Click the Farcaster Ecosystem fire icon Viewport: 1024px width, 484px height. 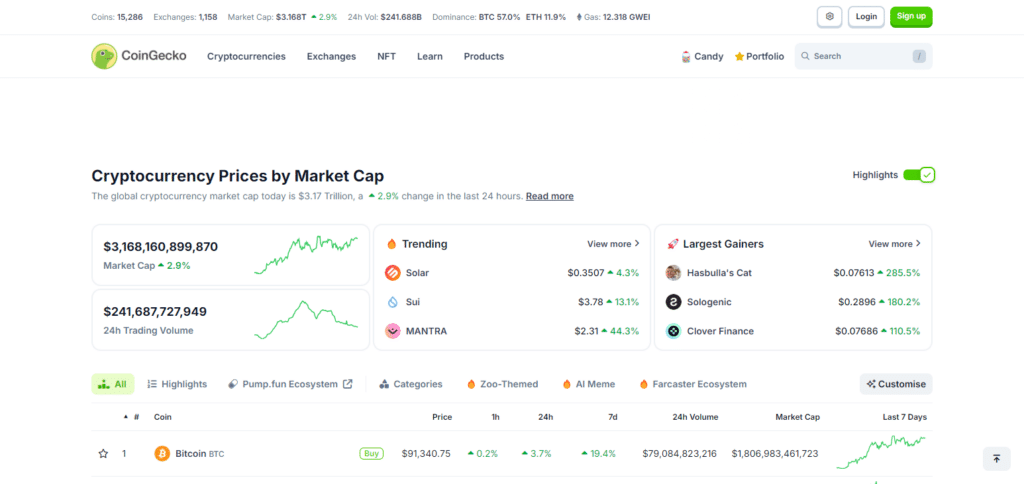pyautogui.click(x=644, y=384)
